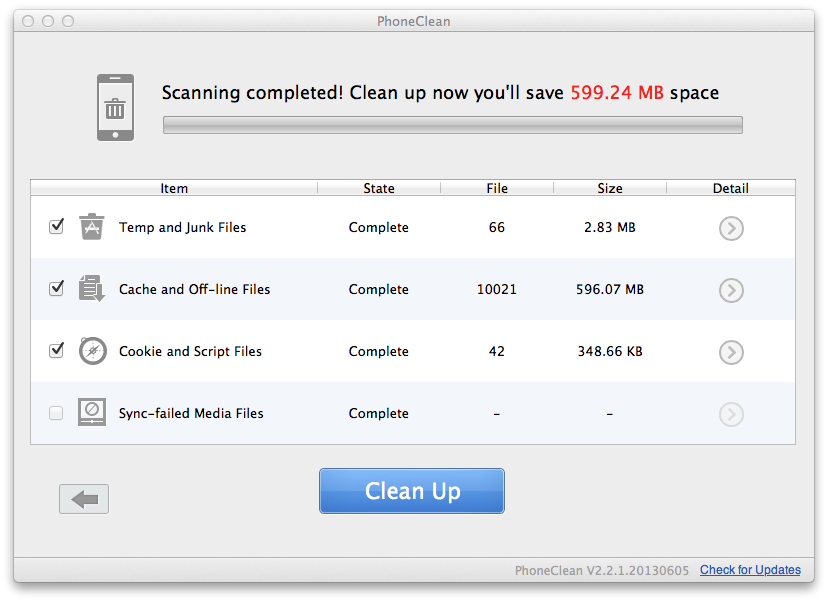Enable the Sync-failed Media Files checkbox
Screen dimensions: 828x602
point(57,413)
